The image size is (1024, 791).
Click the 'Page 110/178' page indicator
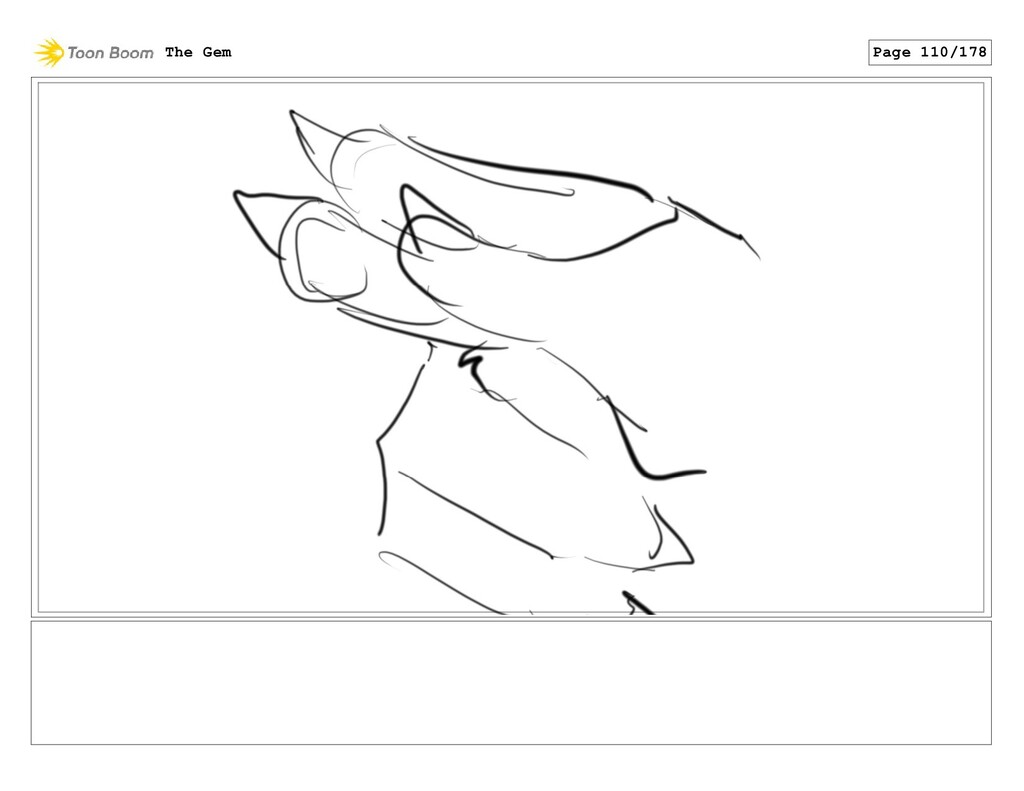(x=929, y=52)
